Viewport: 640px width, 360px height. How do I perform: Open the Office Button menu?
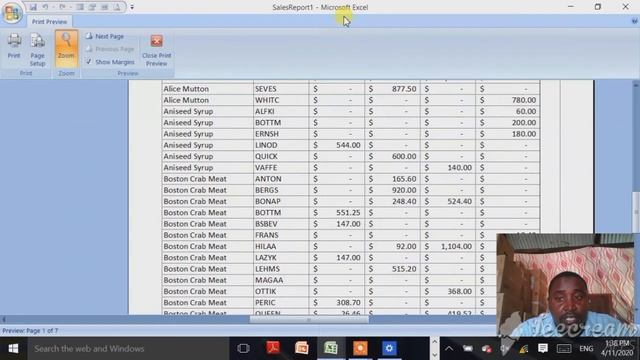click(12, 13)
